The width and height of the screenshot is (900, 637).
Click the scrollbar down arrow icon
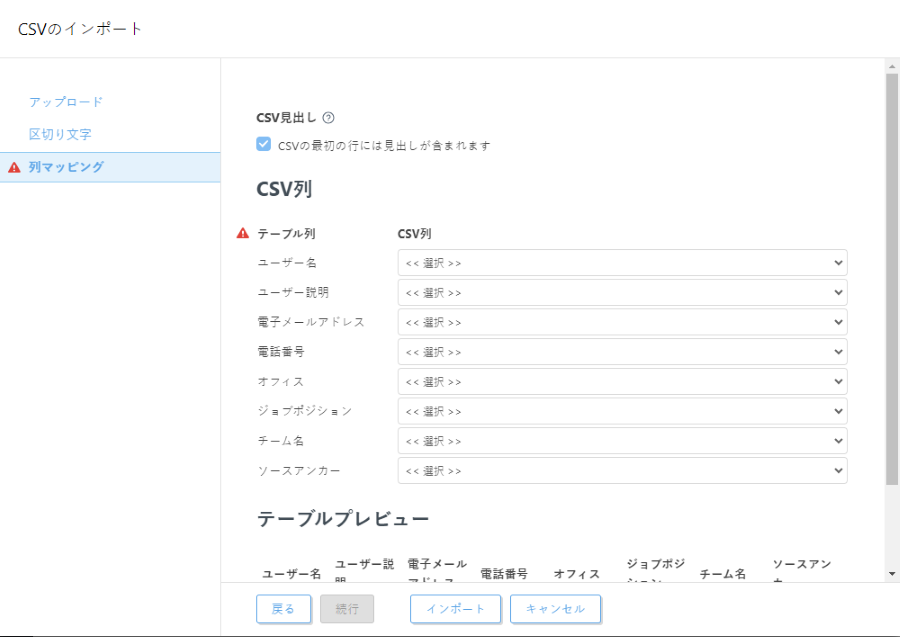(891, 574)
